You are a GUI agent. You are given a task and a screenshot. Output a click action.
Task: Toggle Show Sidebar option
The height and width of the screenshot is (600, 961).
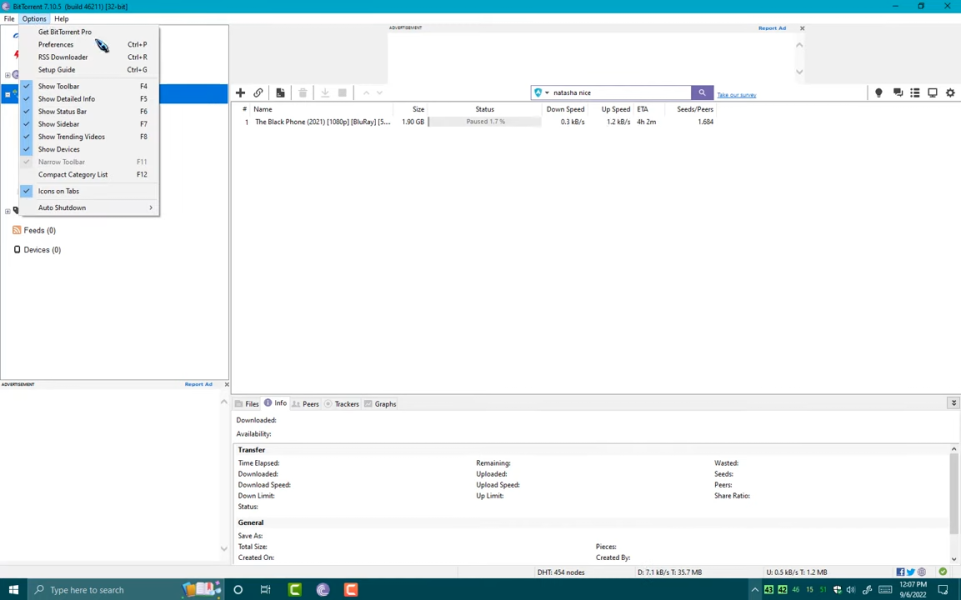[89, 124]
